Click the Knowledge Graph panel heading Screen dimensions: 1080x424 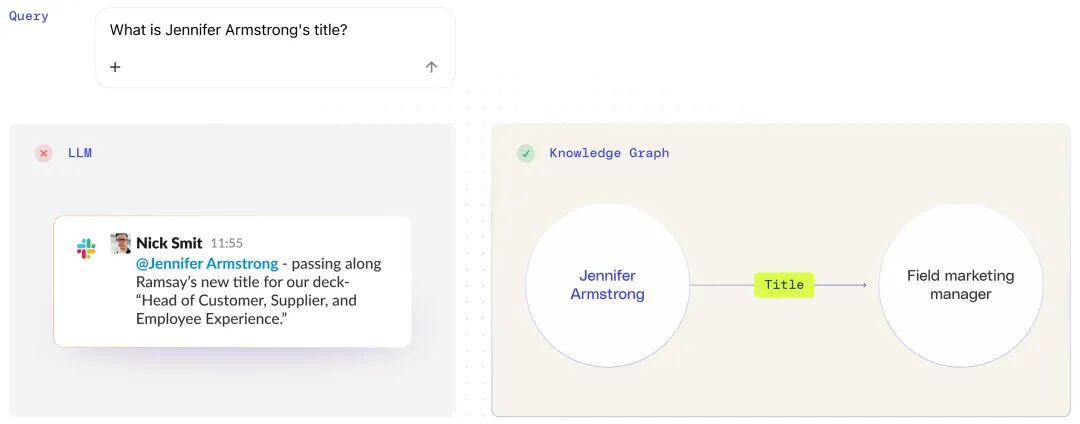click(609, 153)
